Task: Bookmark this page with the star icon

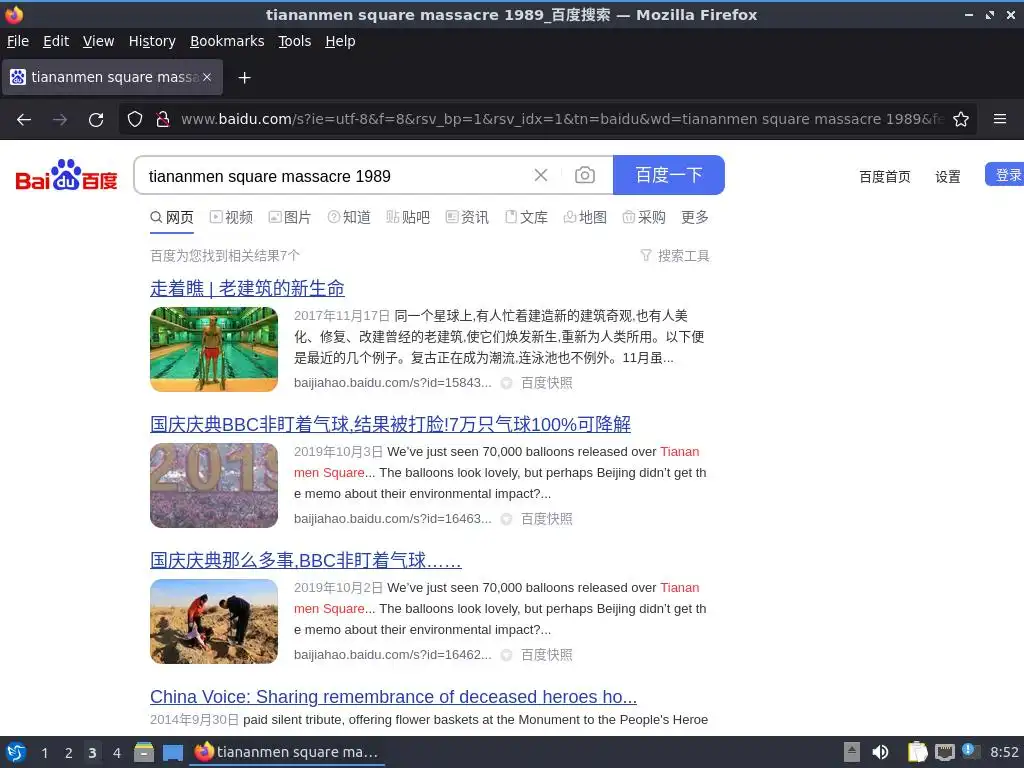Action: pyautogui.click(x=961, y=119)
